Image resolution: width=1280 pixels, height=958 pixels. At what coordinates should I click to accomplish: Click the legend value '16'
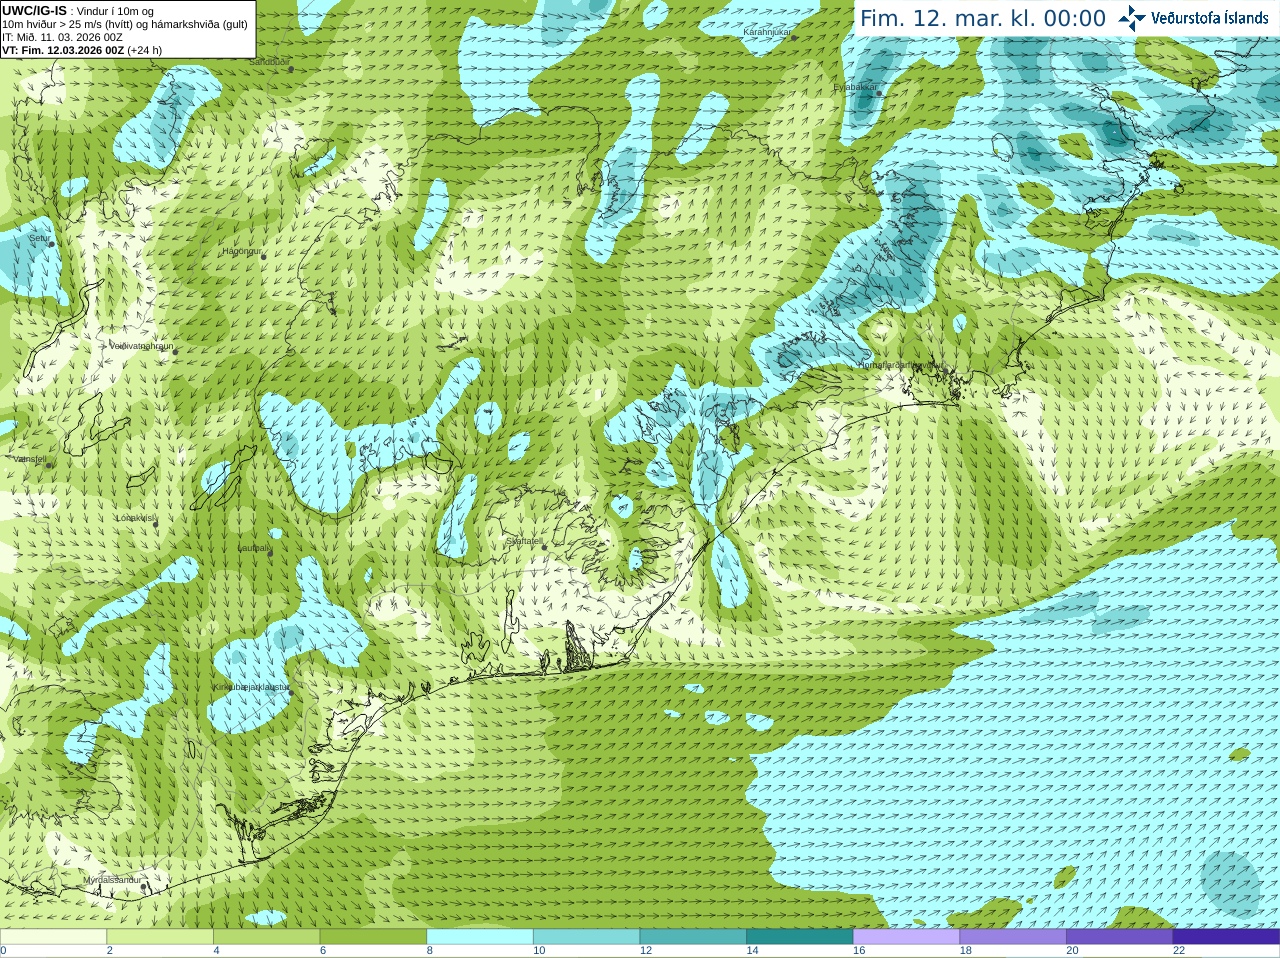pos(859,951)
